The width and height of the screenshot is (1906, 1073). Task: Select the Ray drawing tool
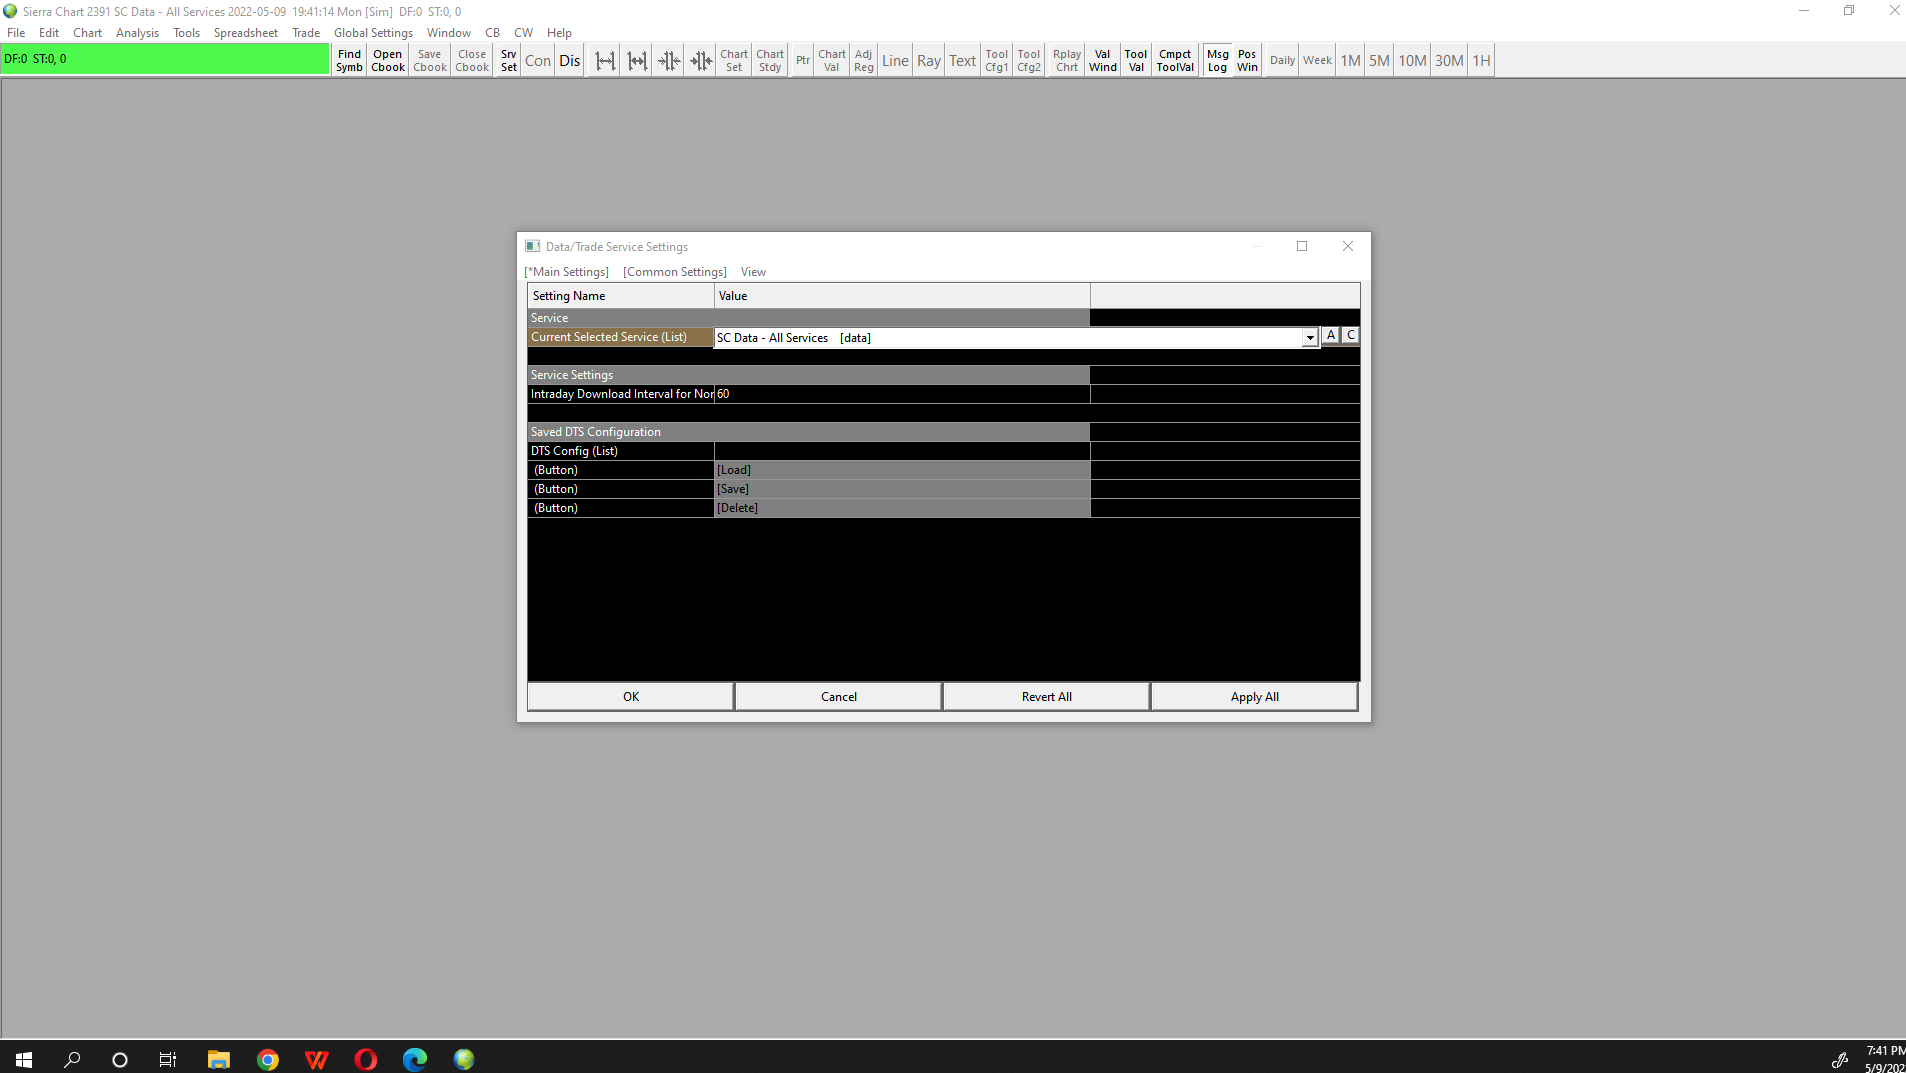[929, 61]
